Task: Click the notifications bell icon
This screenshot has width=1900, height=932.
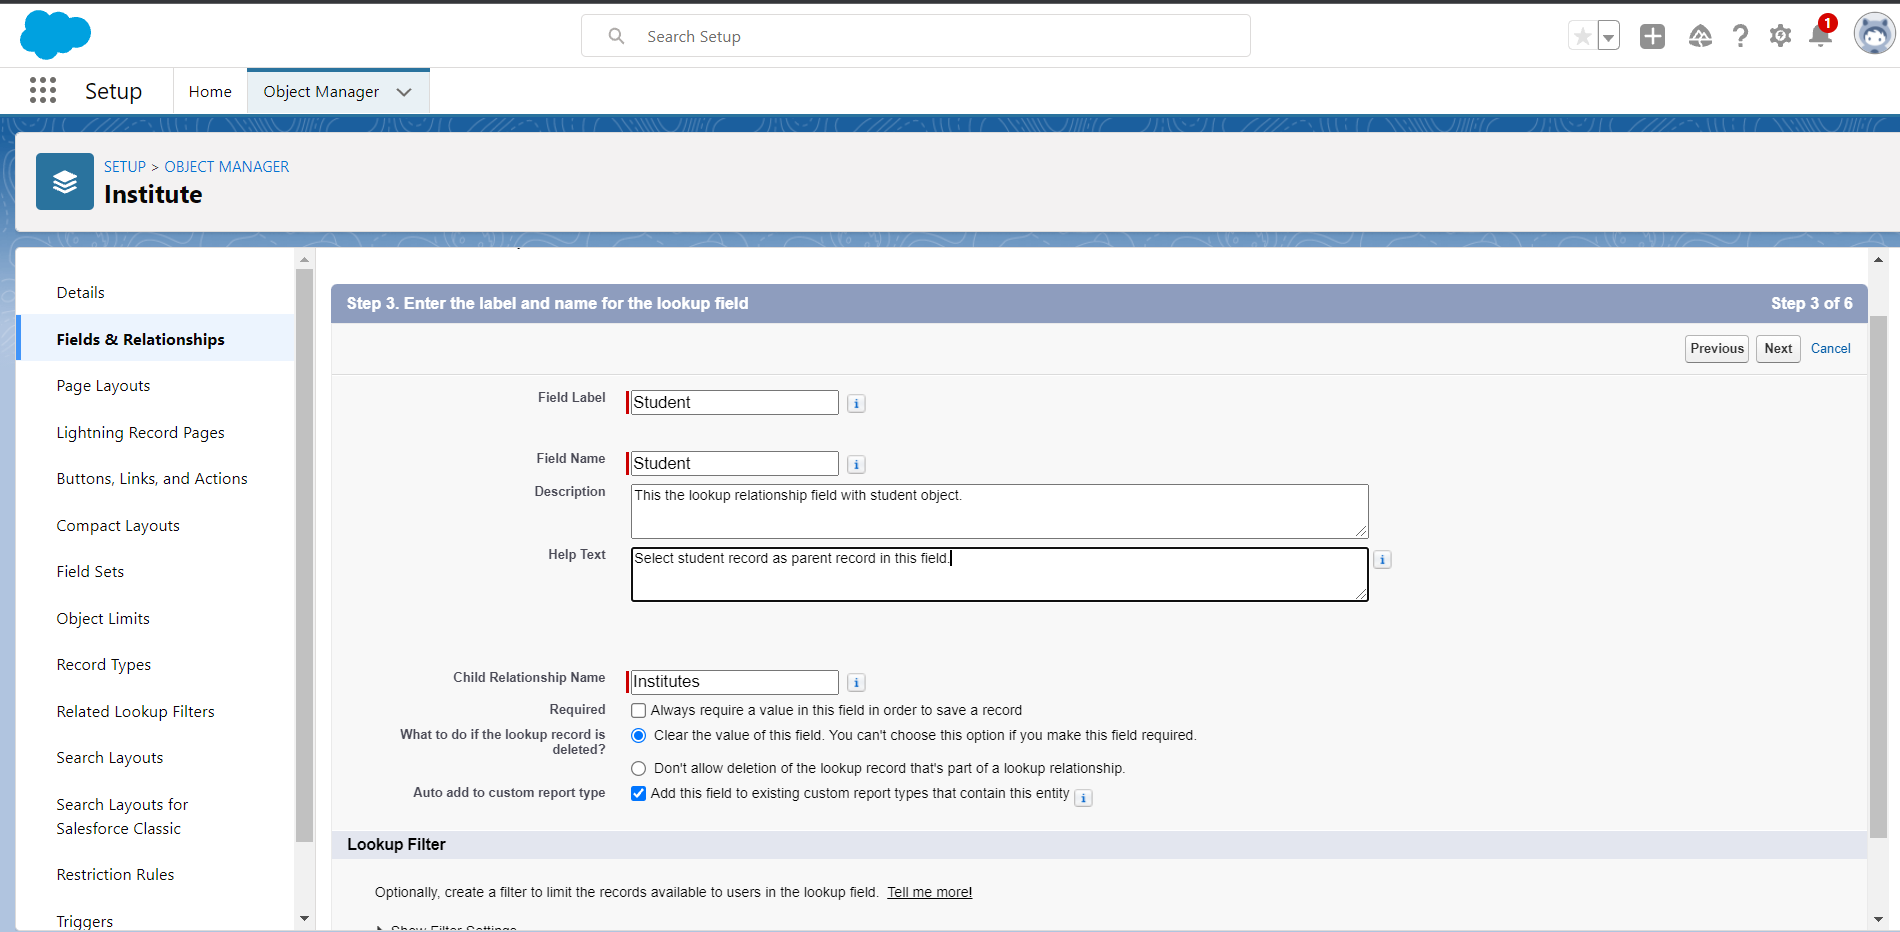Action: pyautogui.click(x=1820, y=36)
